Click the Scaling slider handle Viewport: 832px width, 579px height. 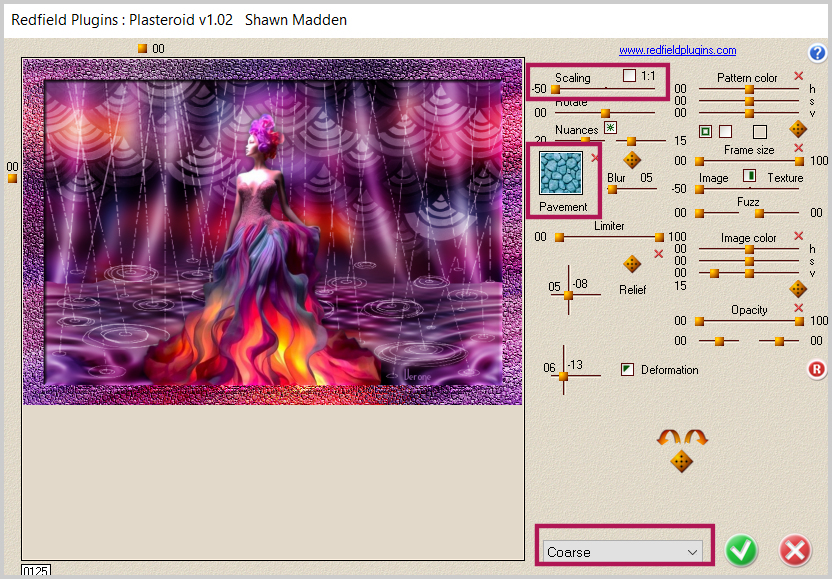[x=556, y=90]
